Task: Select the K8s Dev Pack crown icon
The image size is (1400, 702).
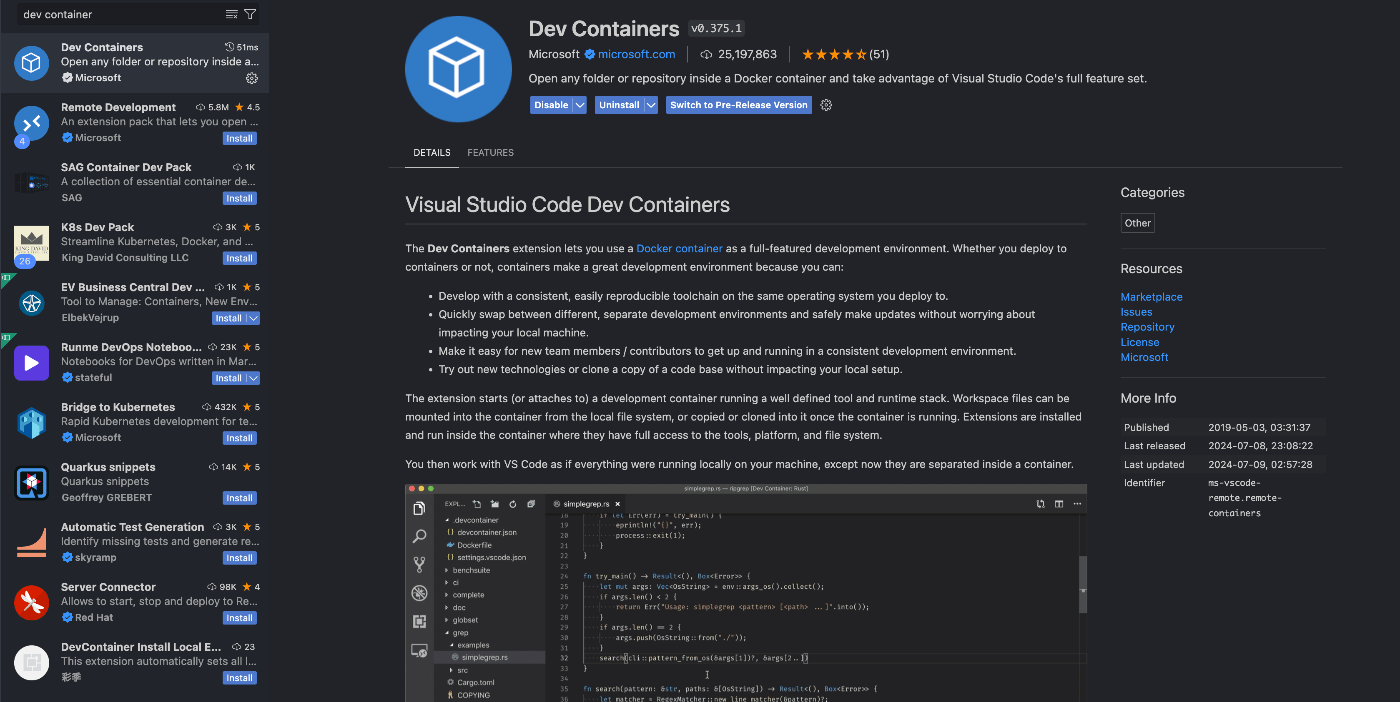Action: click(31, 243)
